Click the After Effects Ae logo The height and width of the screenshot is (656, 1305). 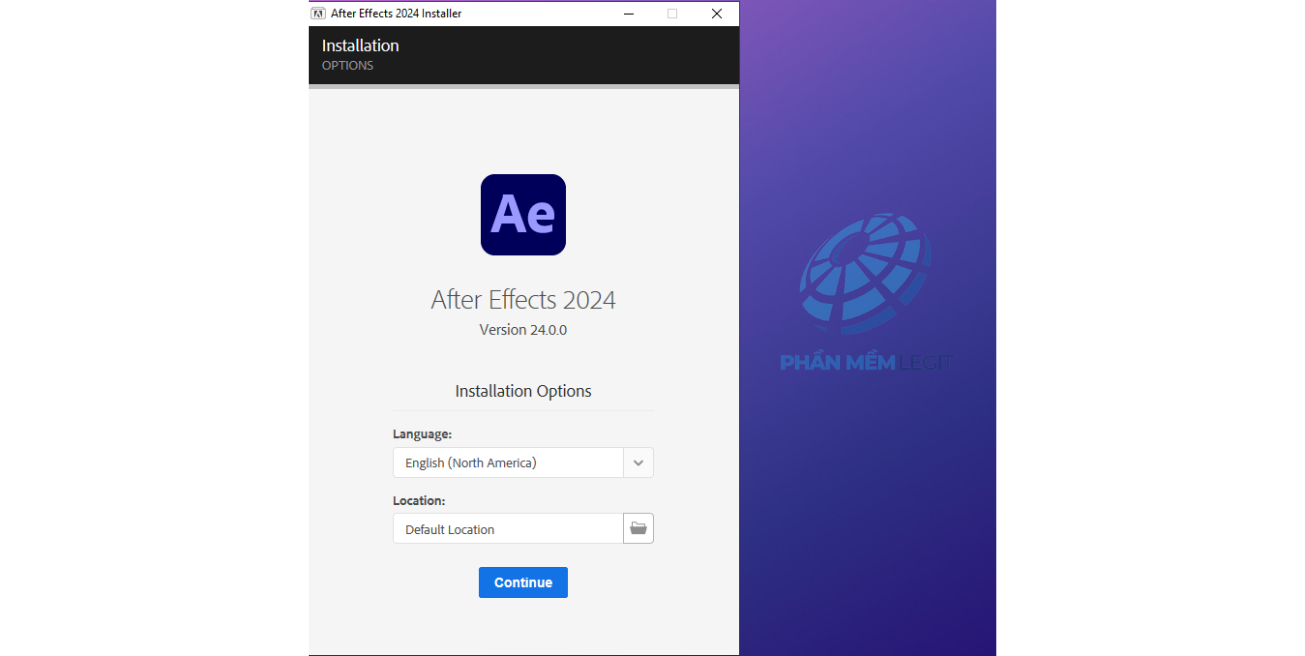point(523,215)
